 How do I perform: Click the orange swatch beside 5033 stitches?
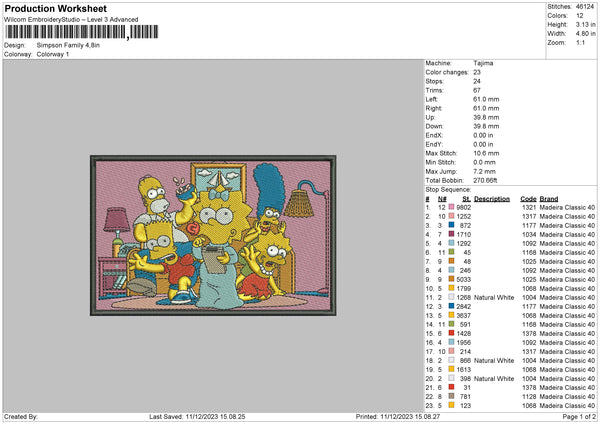point(452,279)
